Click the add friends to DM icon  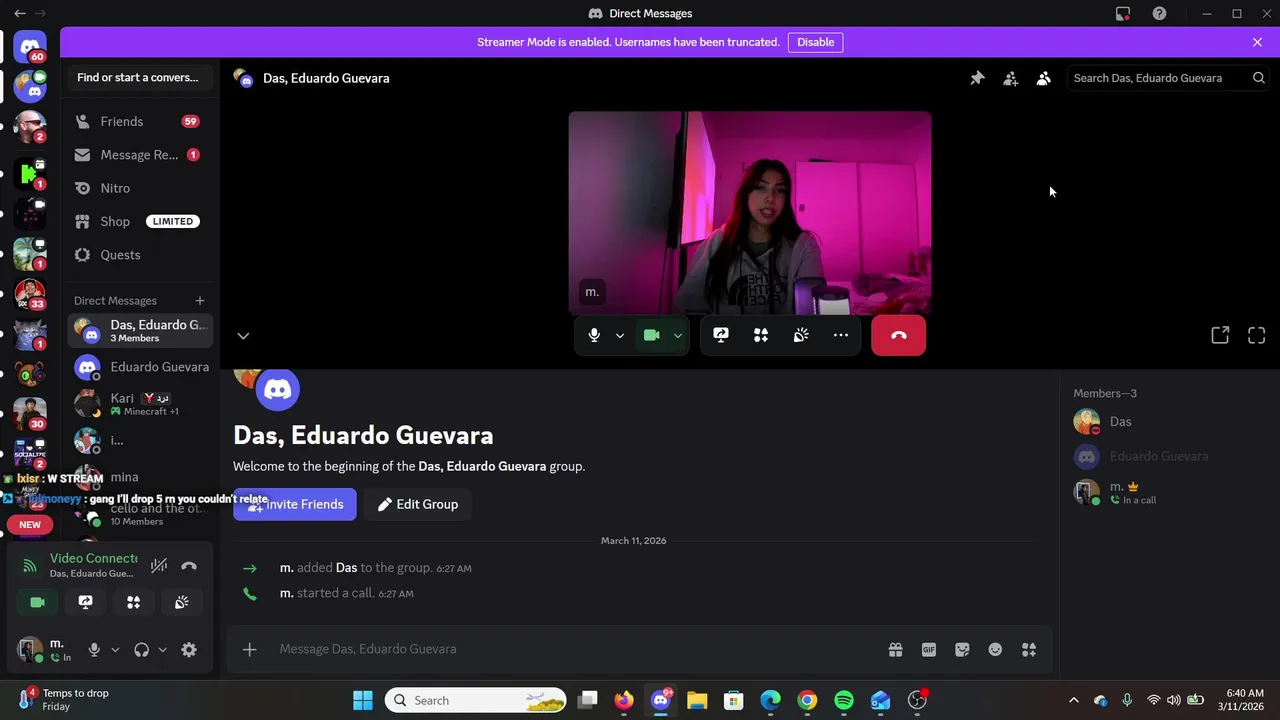(1010, 78)
